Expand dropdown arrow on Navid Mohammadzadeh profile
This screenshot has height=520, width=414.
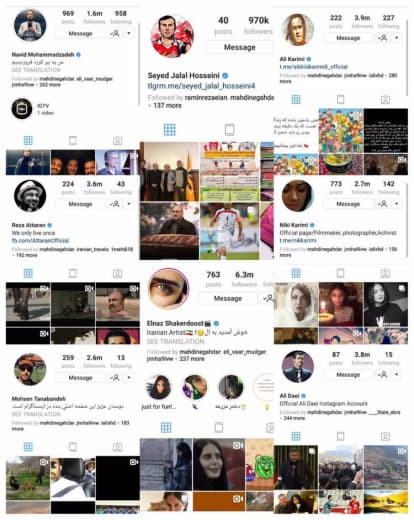129,33
